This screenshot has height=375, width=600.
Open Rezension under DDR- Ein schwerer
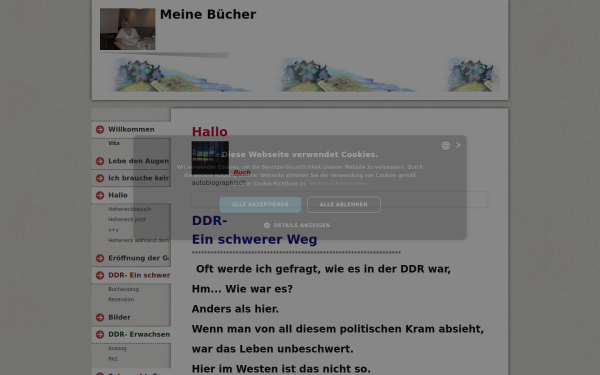[x=121, y=300]
